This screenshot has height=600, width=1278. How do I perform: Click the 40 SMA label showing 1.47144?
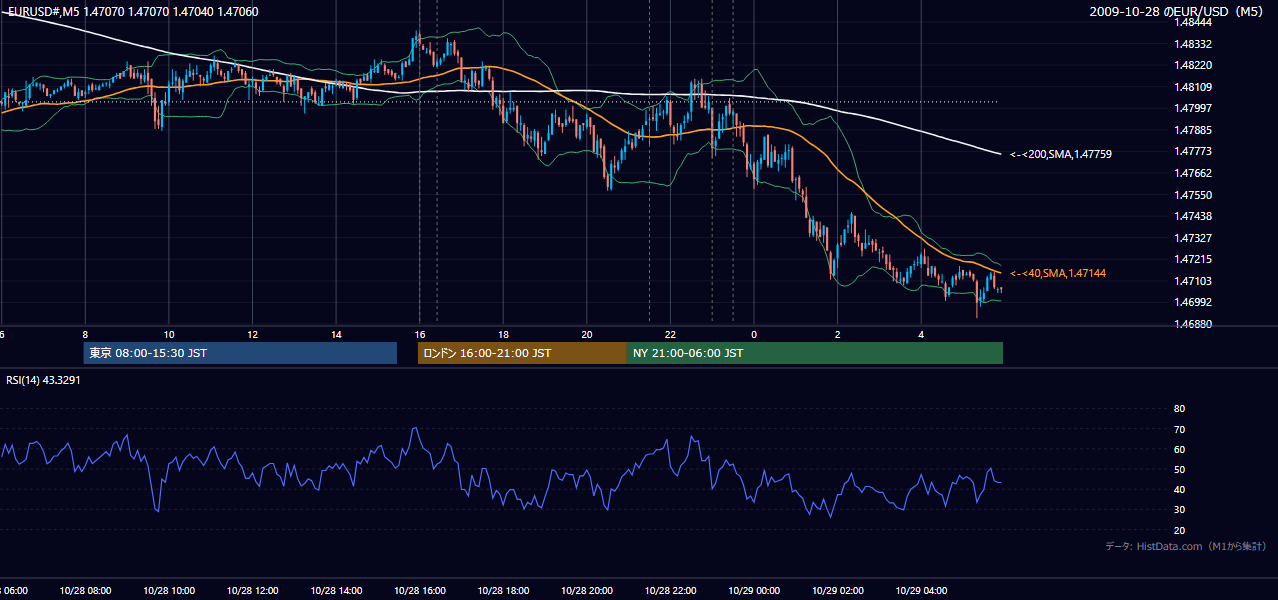(1057, 273)
